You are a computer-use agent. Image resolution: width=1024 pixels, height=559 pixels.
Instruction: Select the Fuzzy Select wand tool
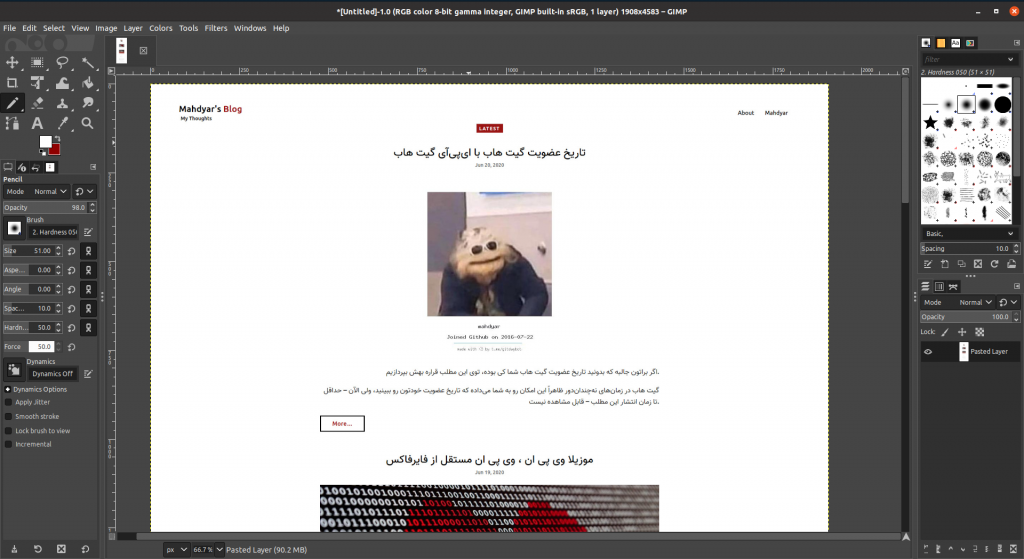[x=88, y=63]
